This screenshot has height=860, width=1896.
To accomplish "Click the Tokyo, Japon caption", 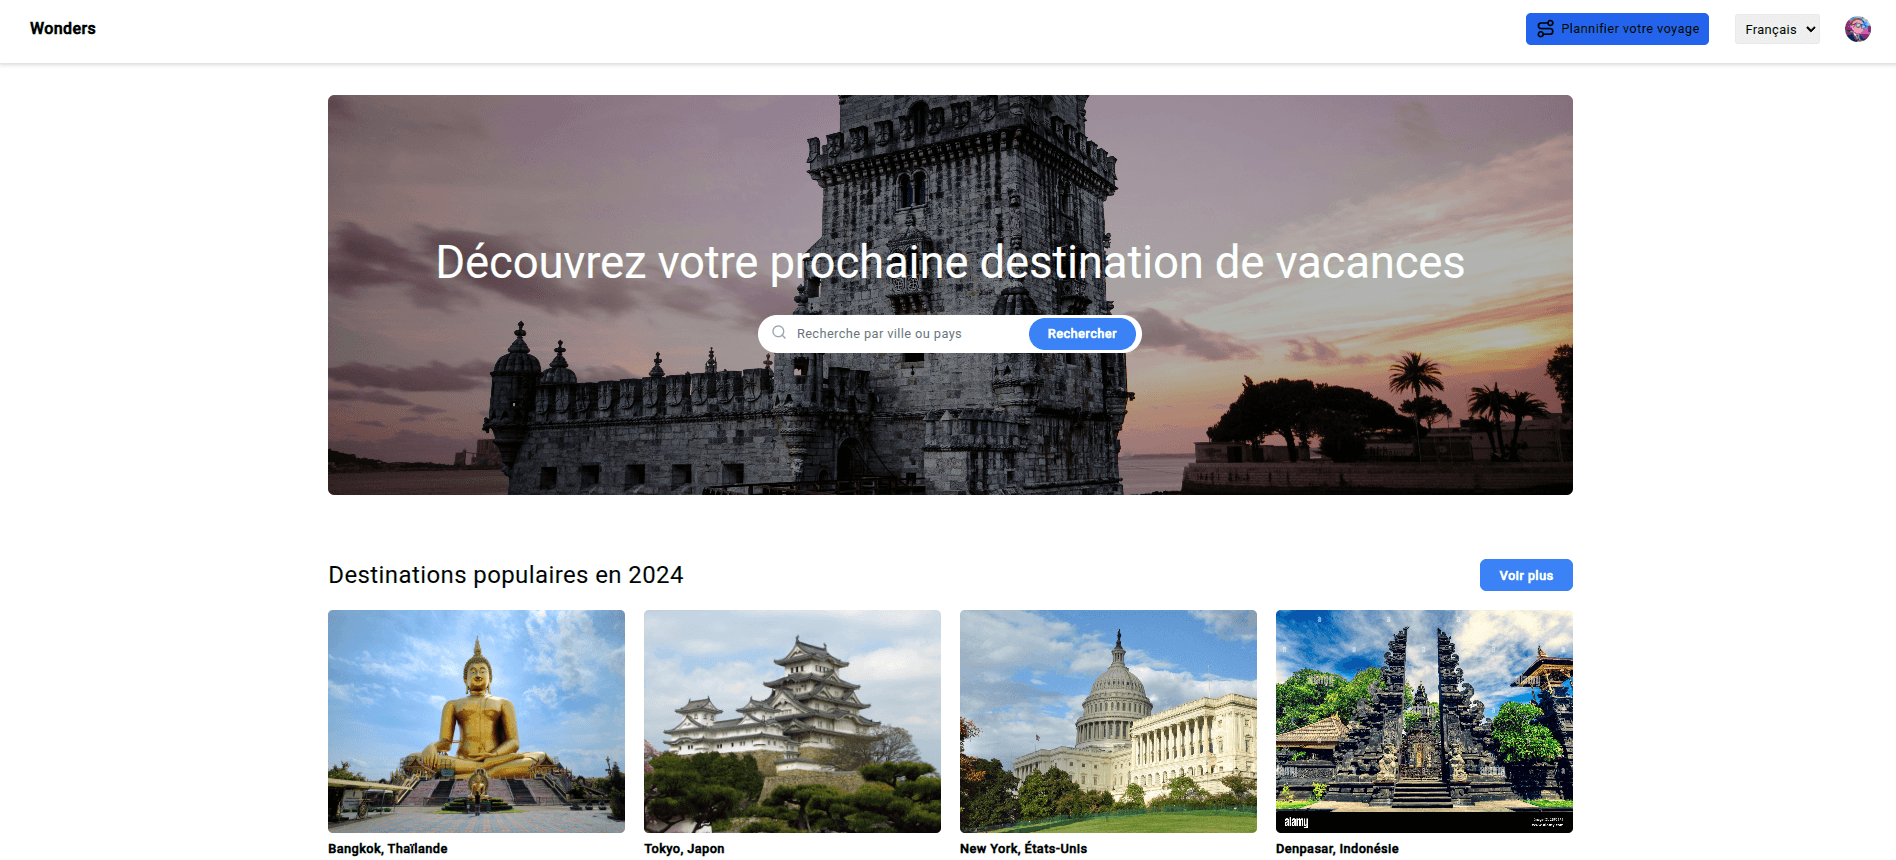I will point(684,848).
